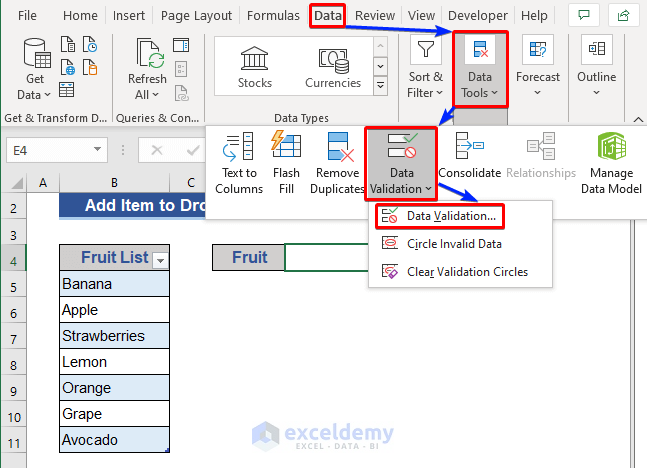
Task: Select the Fruit label cell
Action: 249,258
